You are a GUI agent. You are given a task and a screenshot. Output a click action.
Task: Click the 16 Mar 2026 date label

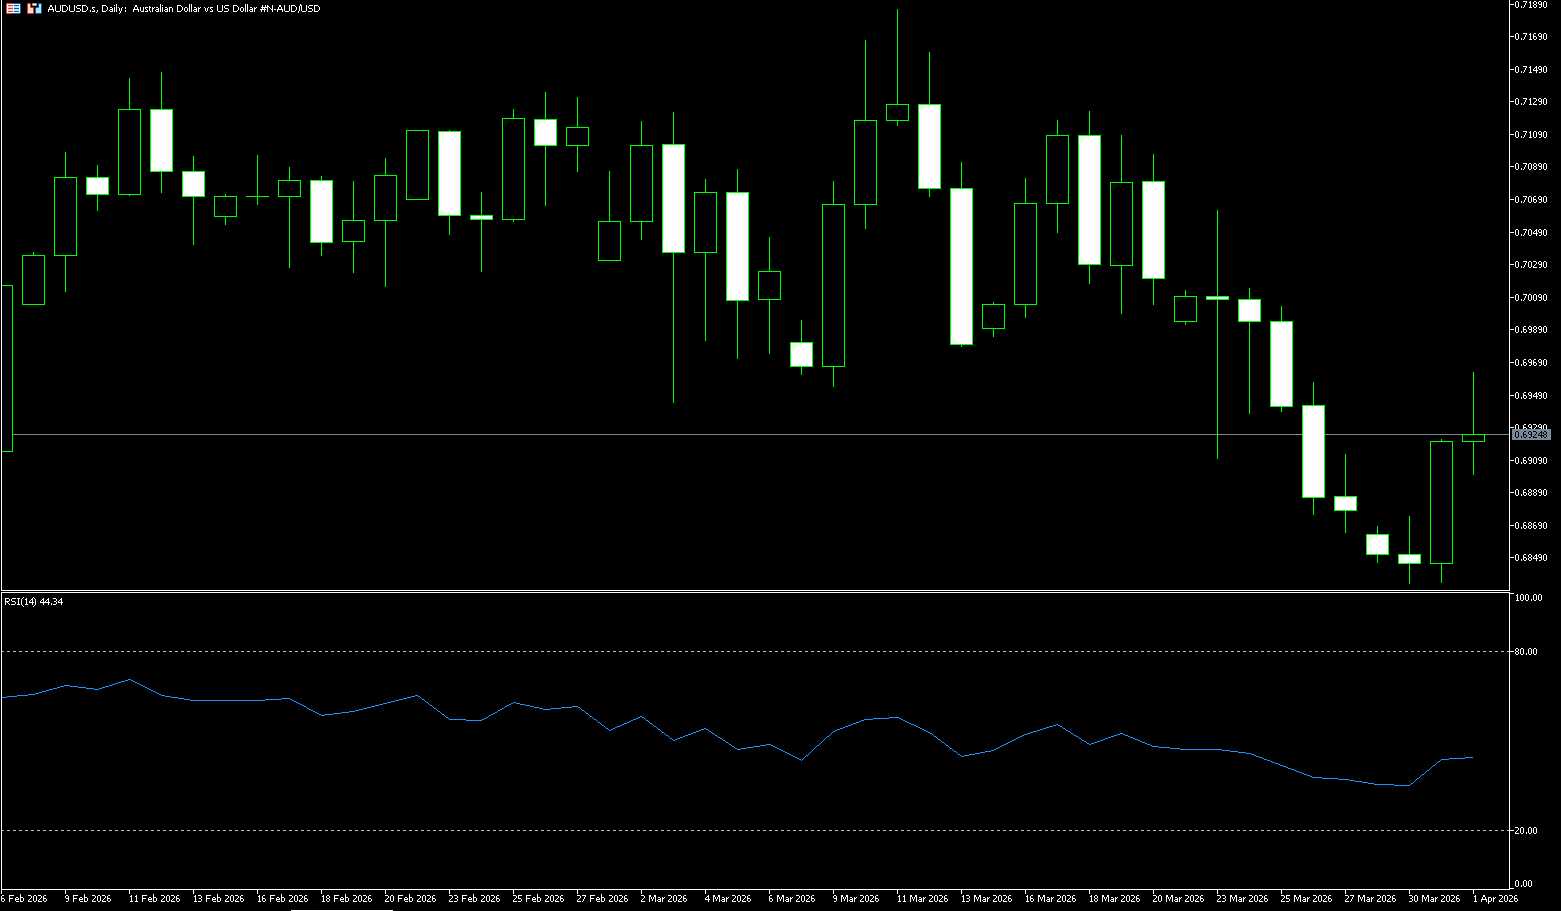coord(1050,899)
